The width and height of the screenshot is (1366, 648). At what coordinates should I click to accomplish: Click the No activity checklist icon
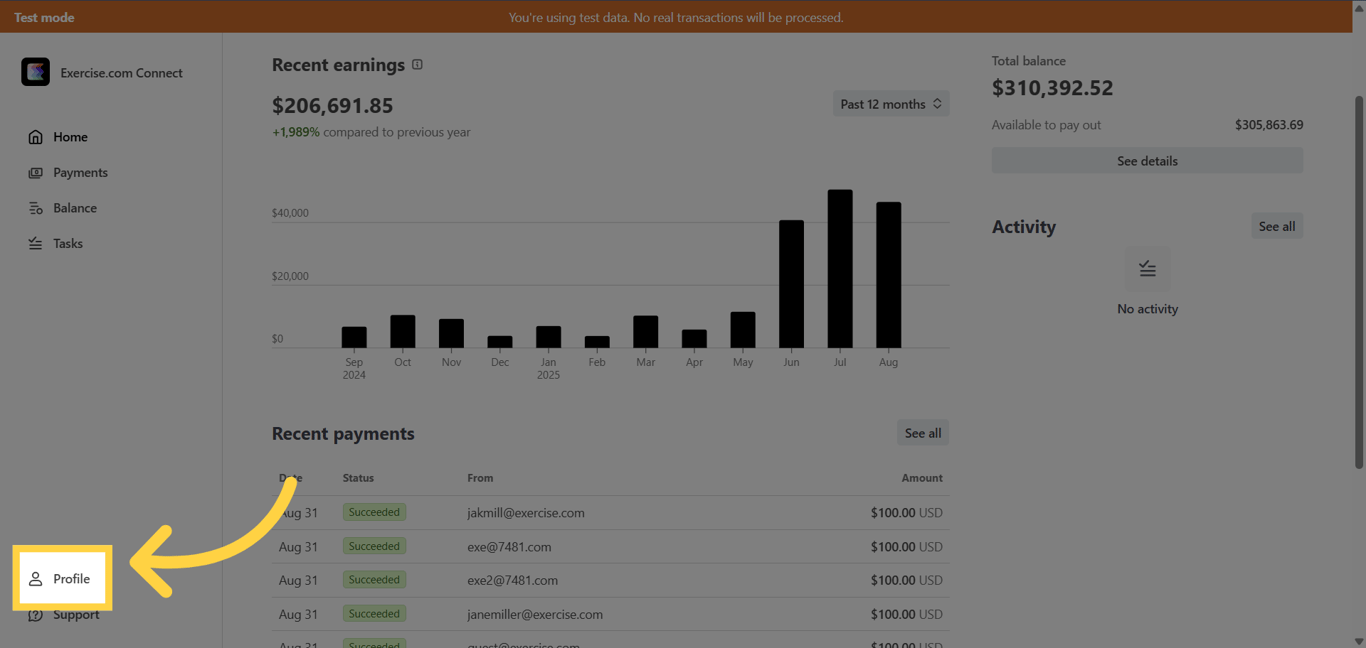1147,269
